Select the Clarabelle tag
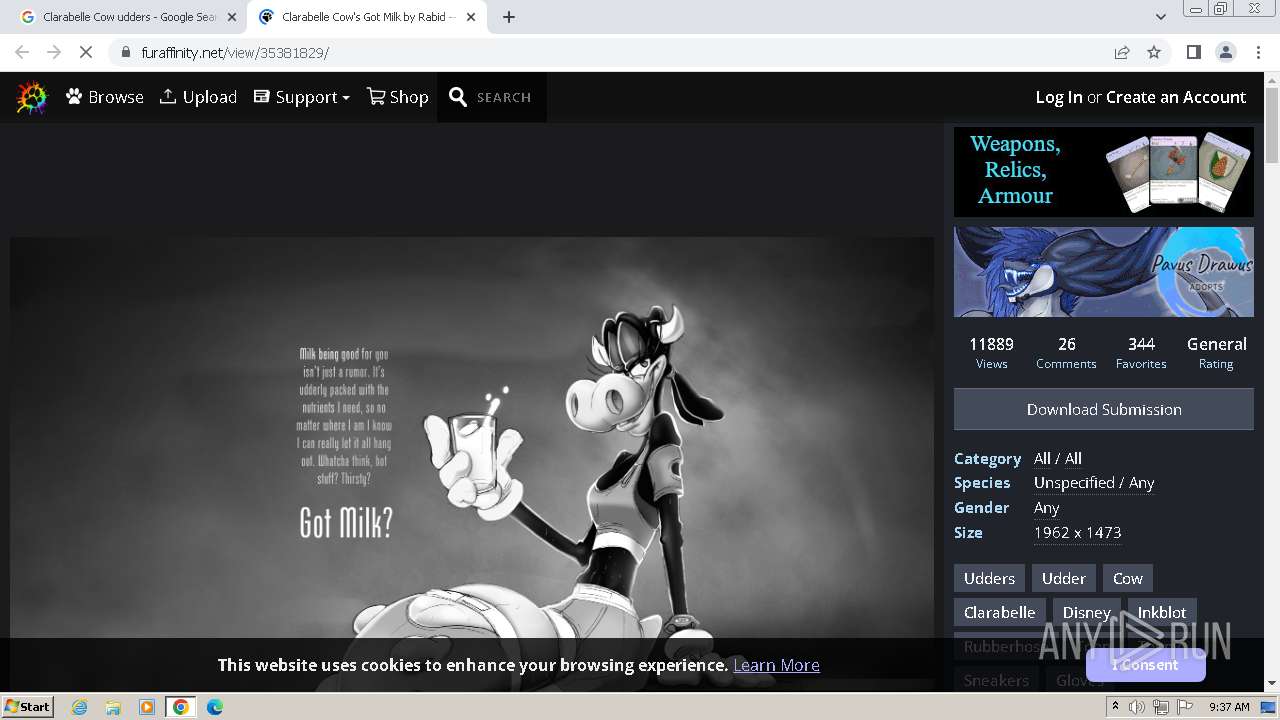 (999, 612)
